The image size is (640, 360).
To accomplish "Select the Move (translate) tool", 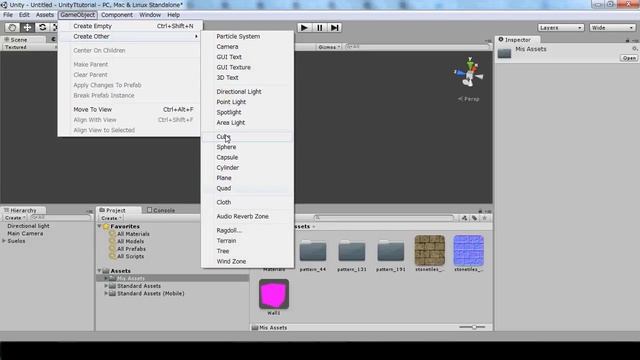I will [27, 27].
